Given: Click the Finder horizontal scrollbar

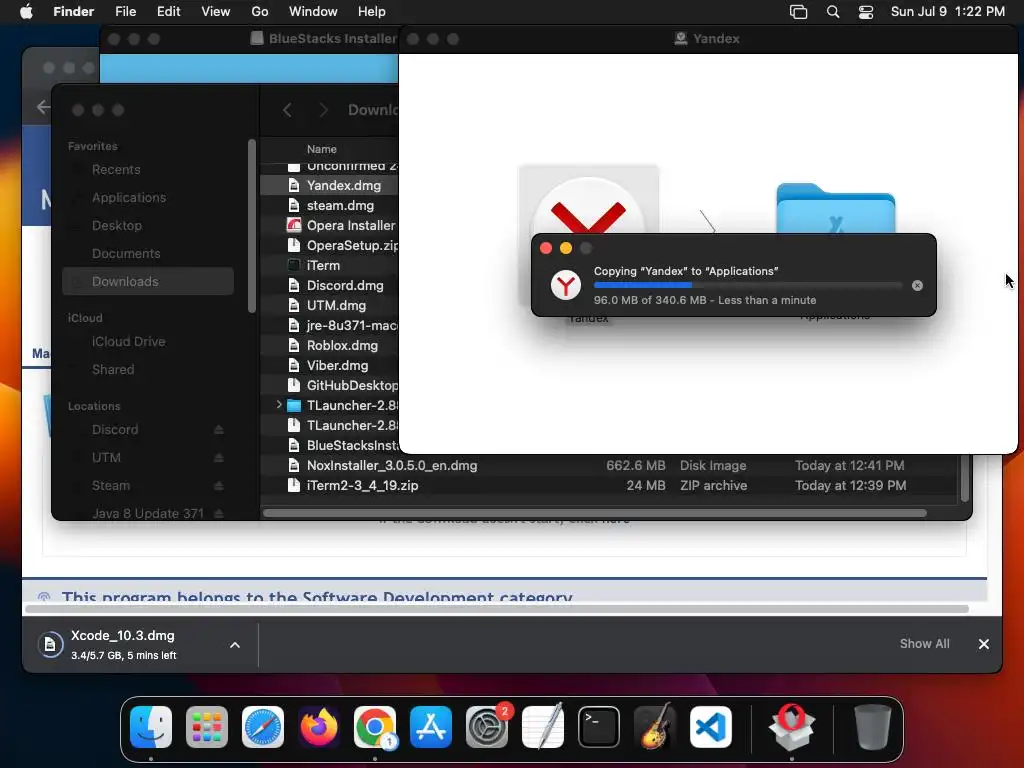Looking at the screenshot, I should [594, 513].
